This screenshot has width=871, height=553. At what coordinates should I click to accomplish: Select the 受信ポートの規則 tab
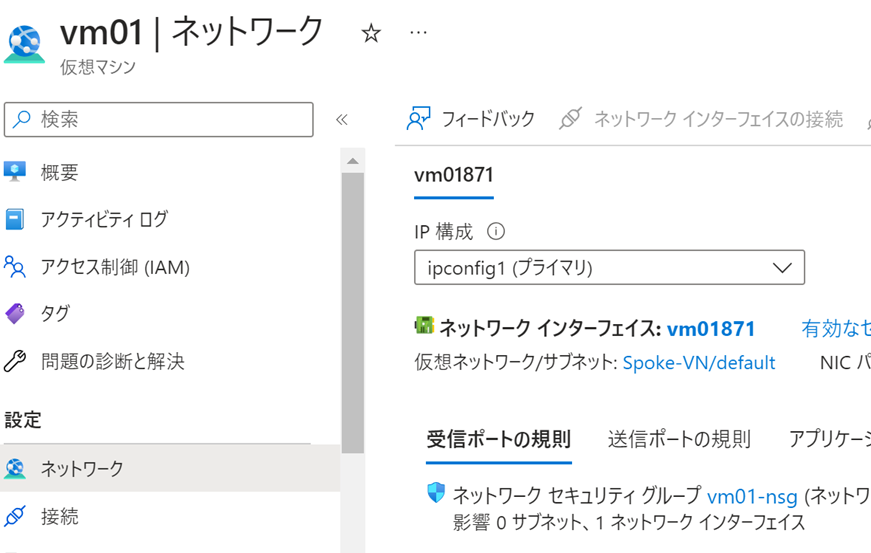[499, 439]
